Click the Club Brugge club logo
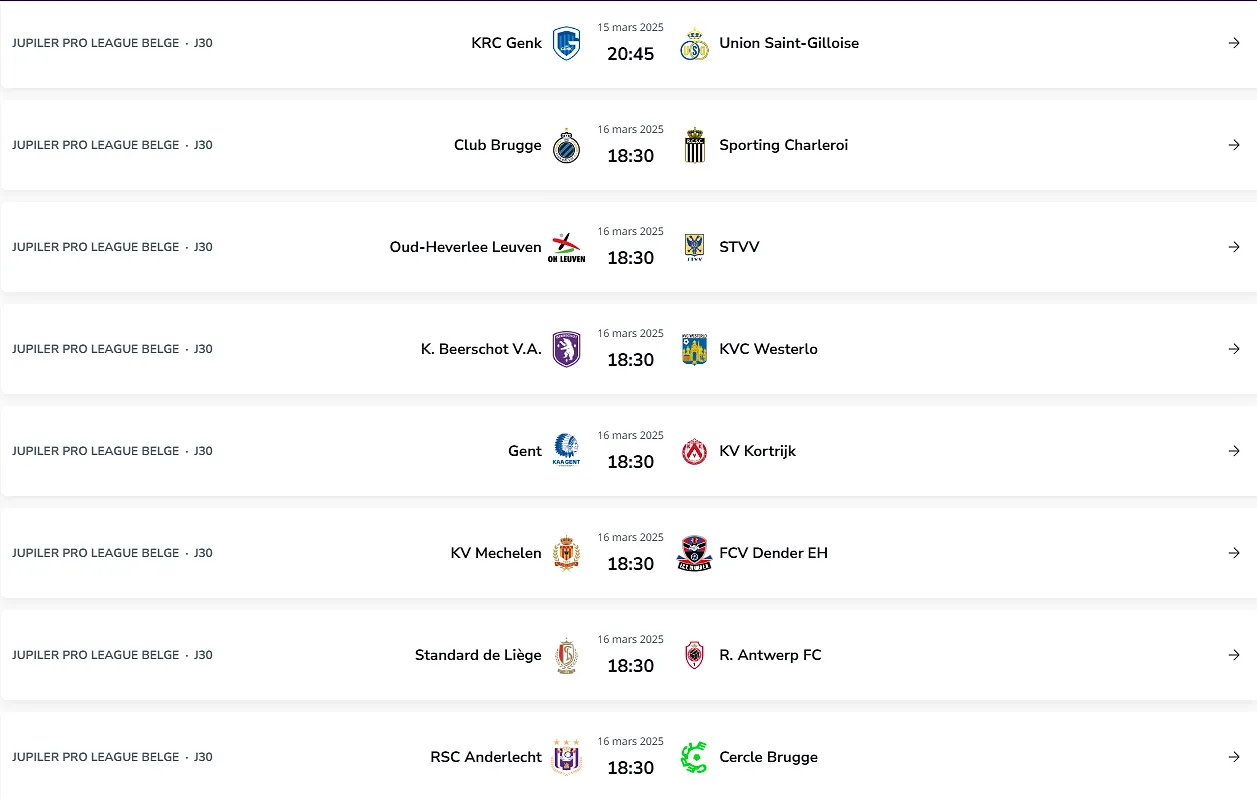 pos(567,145)
